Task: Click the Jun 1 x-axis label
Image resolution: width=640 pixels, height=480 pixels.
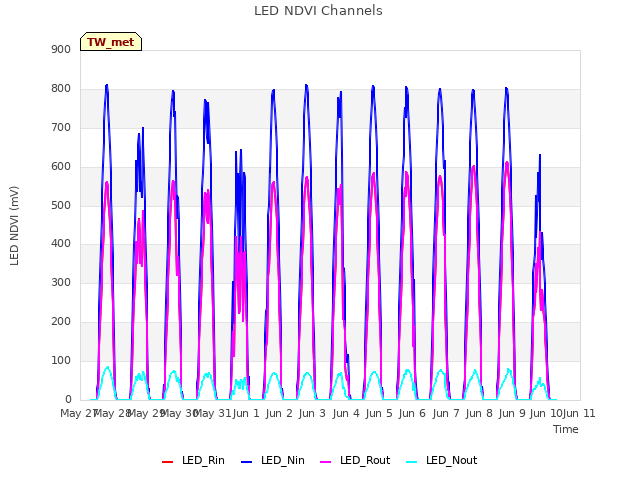Action: 246,413
